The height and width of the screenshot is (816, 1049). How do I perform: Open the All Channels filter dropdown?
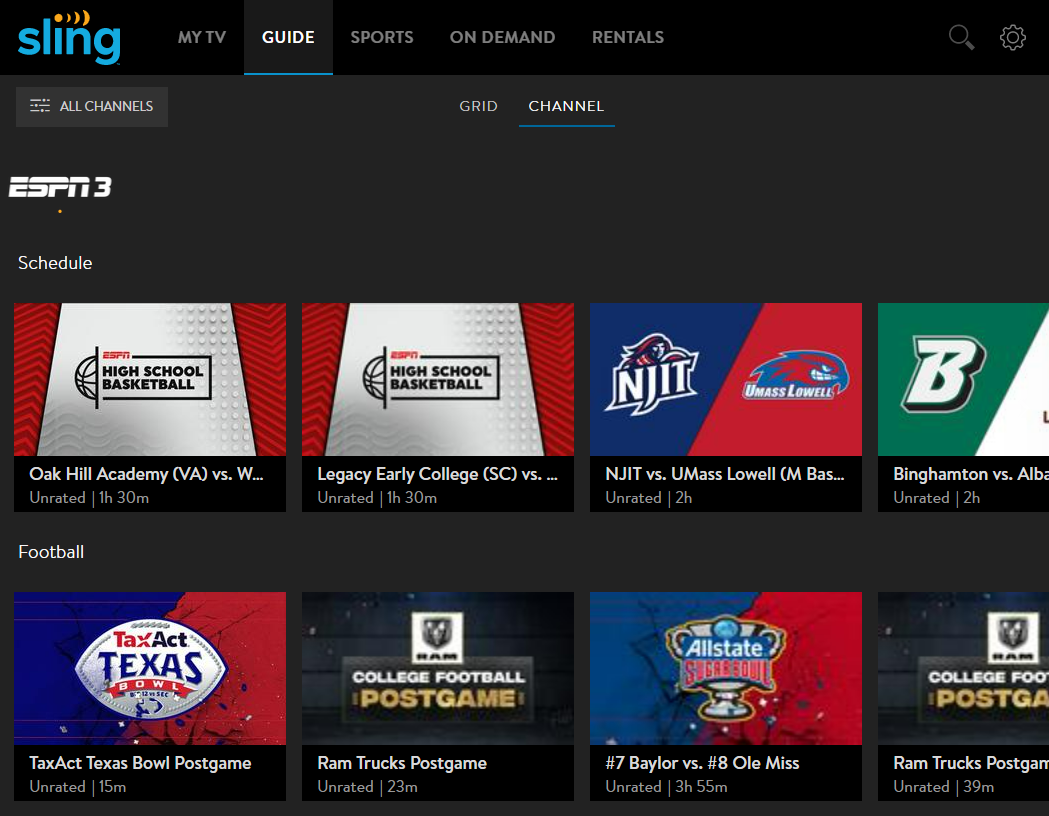click(92, 106)
